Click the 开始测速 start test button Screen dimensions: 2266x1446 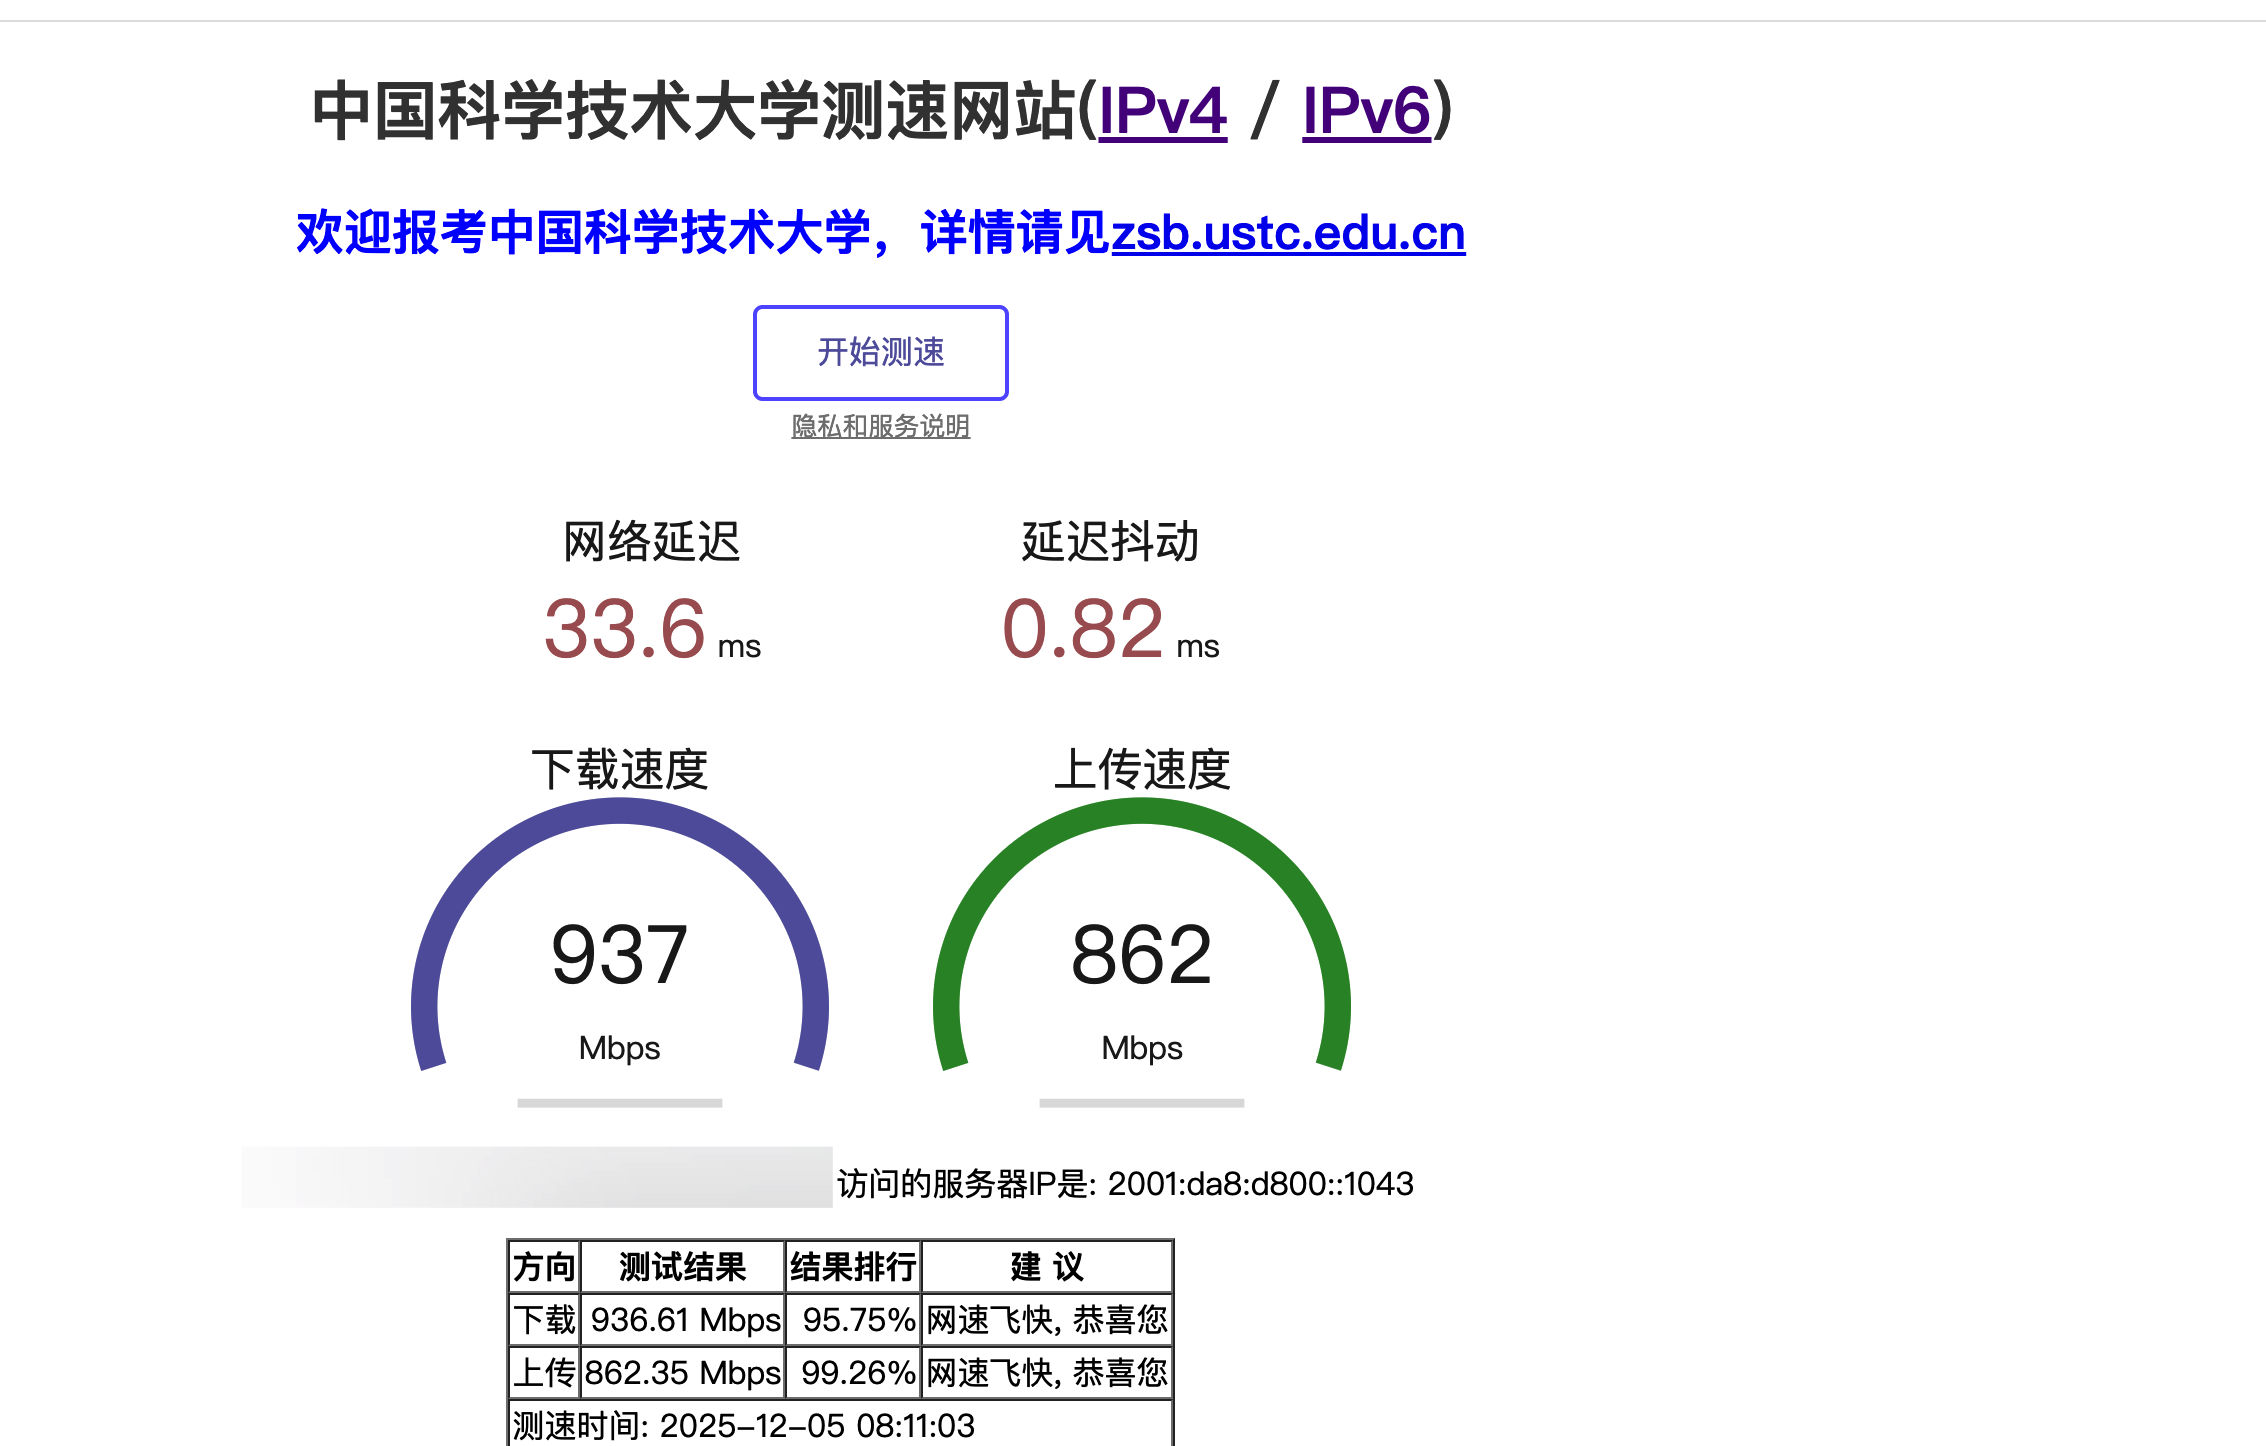[880, 352]
